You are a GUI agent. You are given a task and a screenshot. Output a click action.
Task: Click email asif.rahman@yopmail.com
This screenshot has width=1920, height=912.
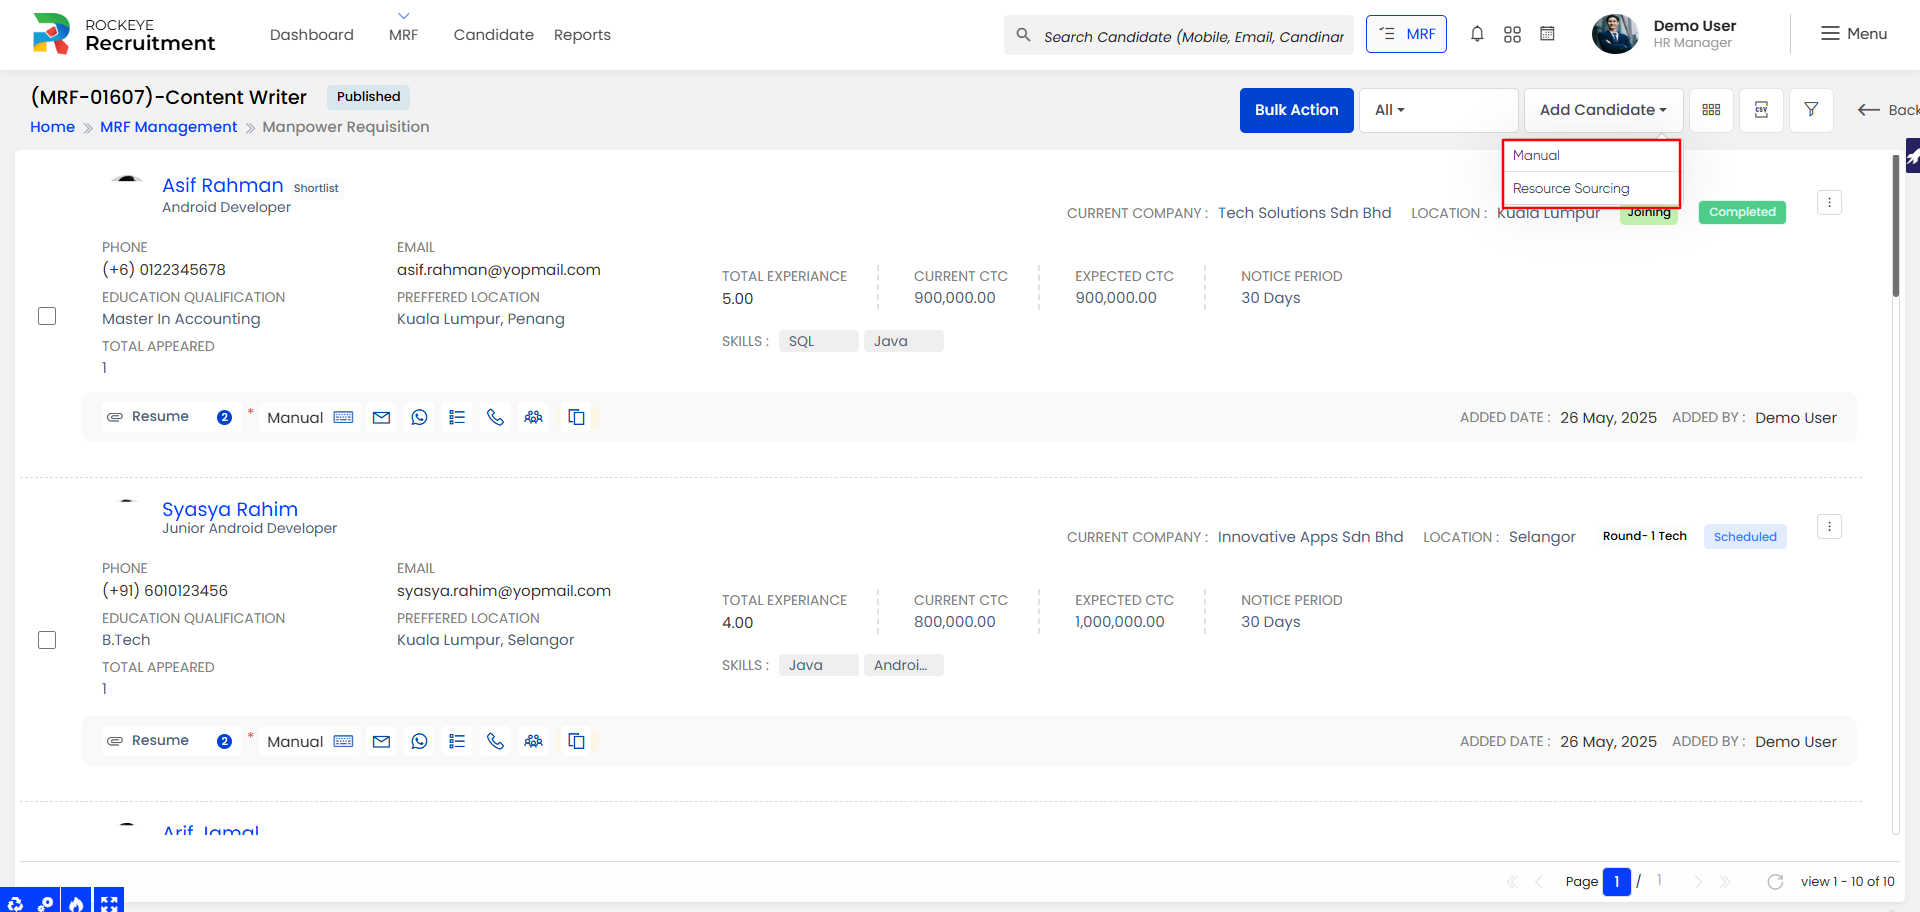[x=498, y=270]
